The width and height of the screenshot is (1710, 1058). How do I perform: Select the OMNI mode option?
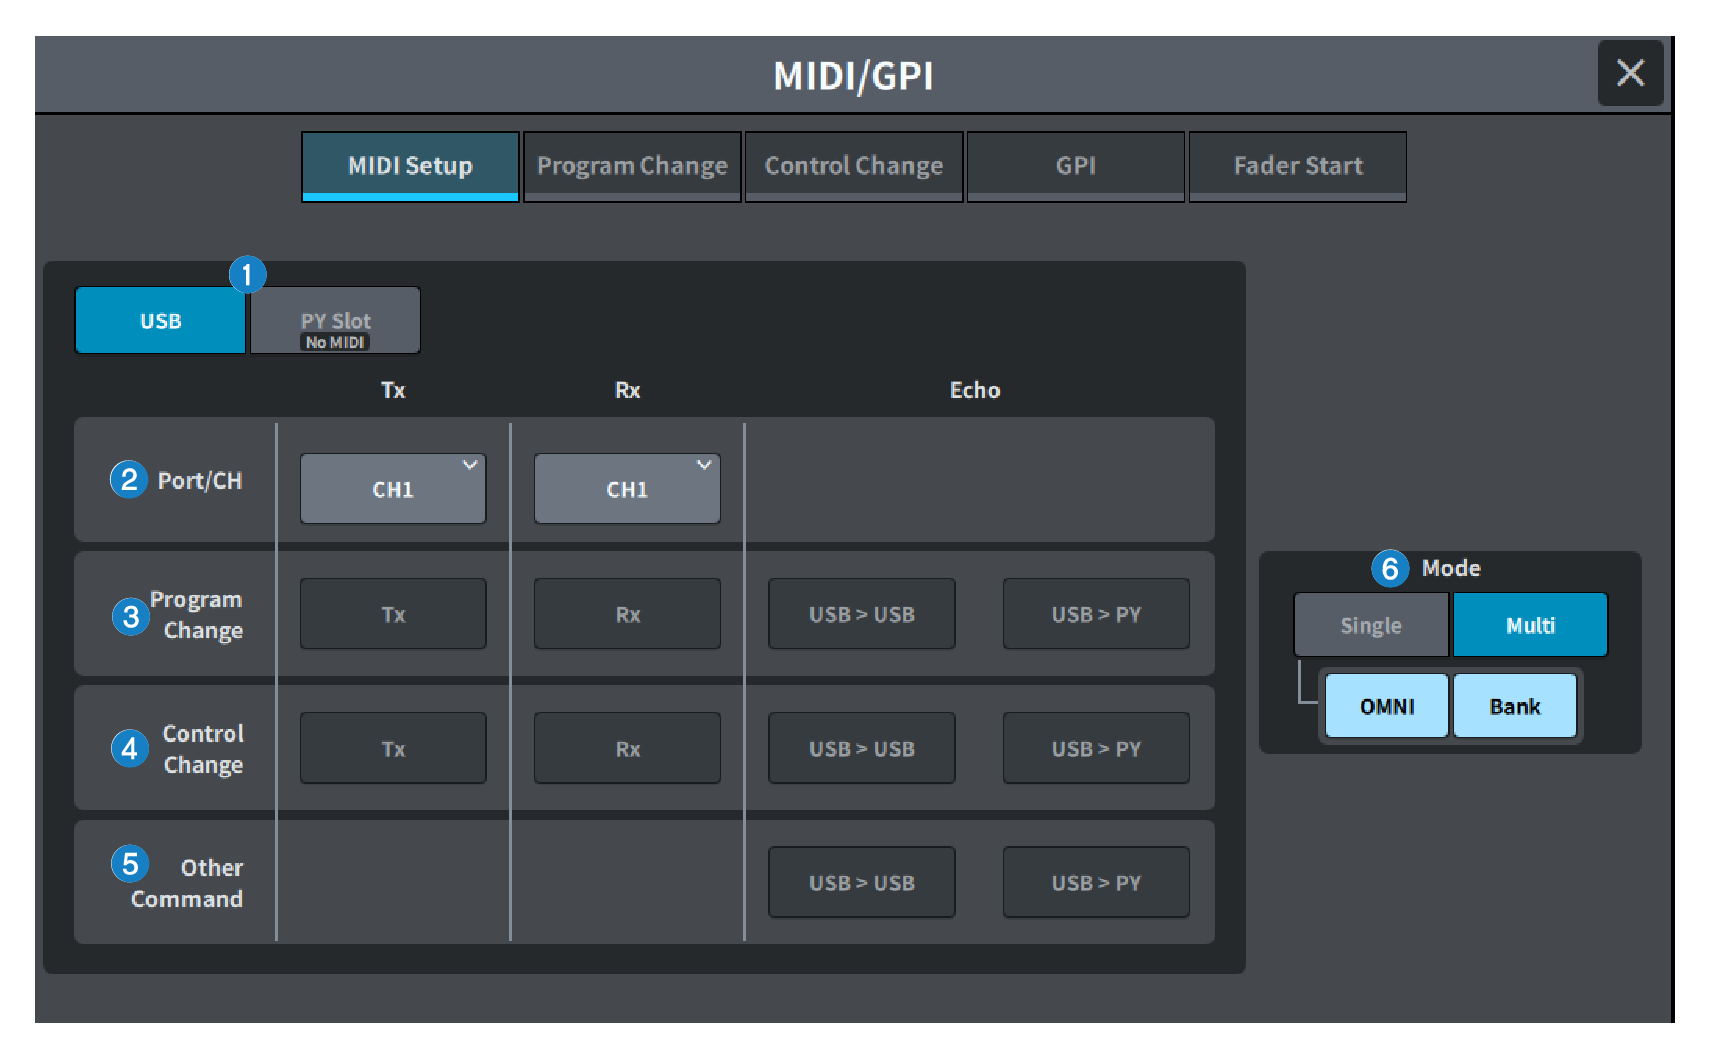coord(1385,705)
